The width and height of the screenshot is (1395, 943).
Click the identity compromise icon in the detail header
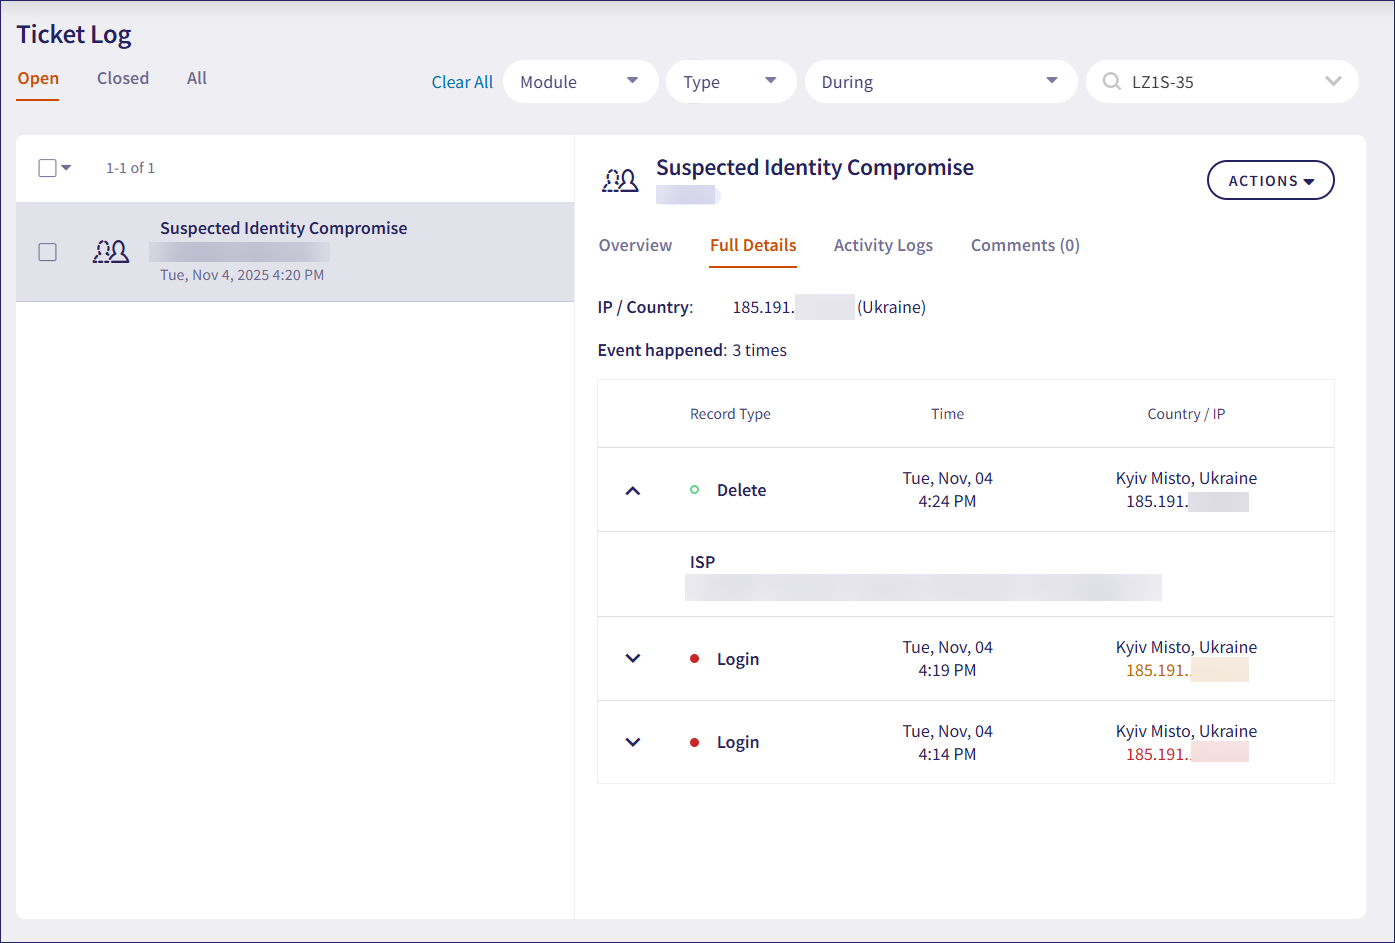coord(621,179)
